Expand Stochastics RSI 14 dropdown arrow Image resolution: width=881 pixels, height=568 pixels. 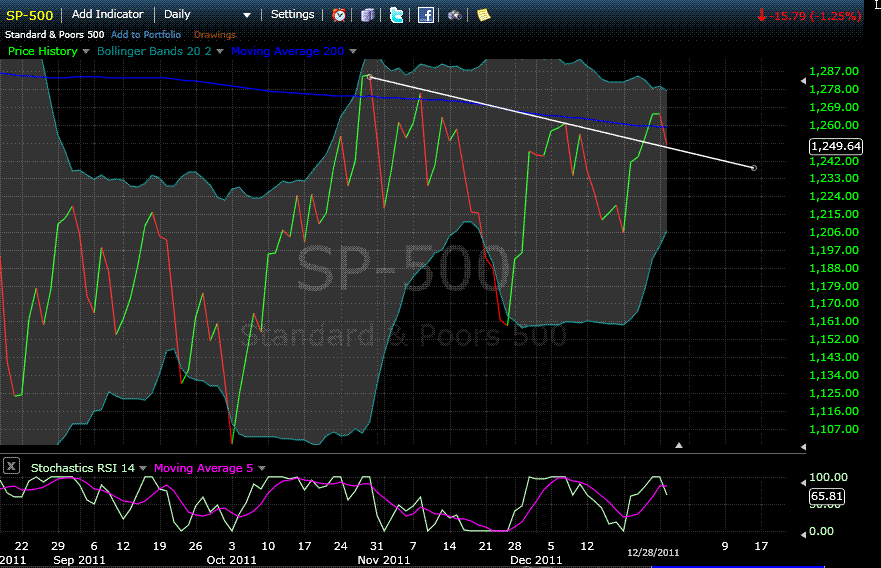point(143,468)
